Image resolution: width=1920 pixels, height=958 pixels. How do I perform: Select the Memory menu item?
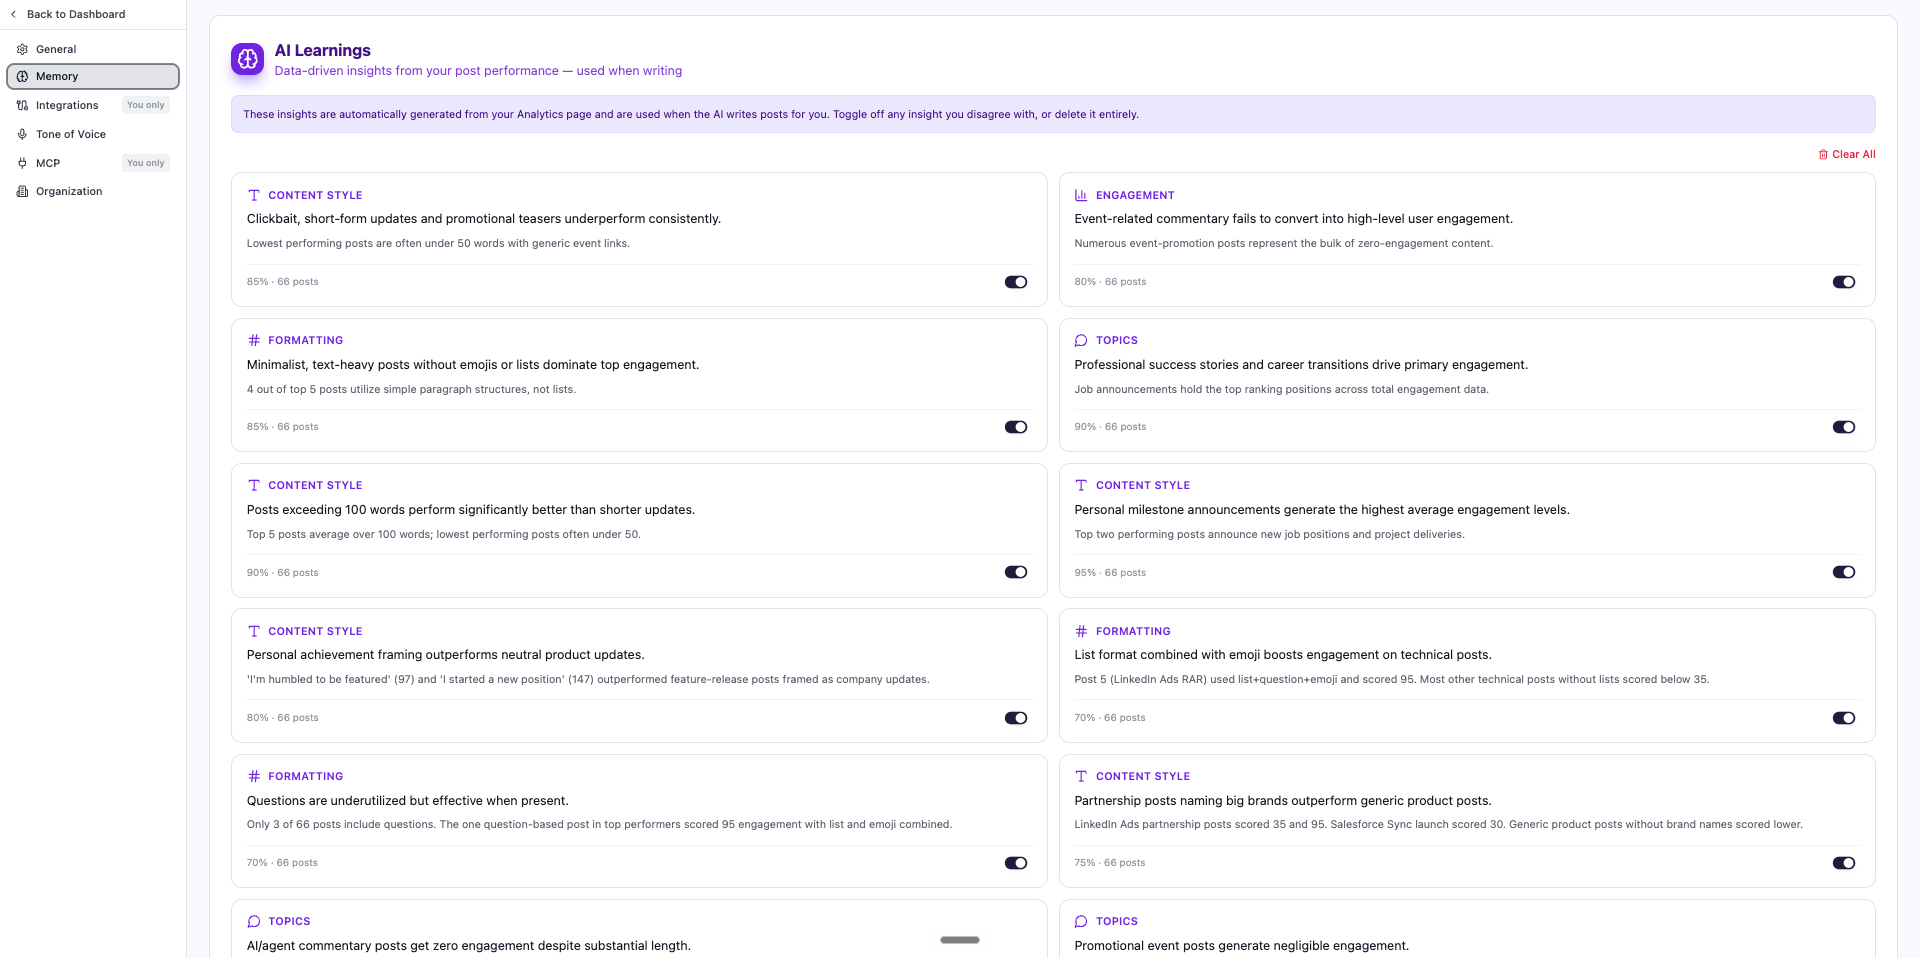point(93,76)
